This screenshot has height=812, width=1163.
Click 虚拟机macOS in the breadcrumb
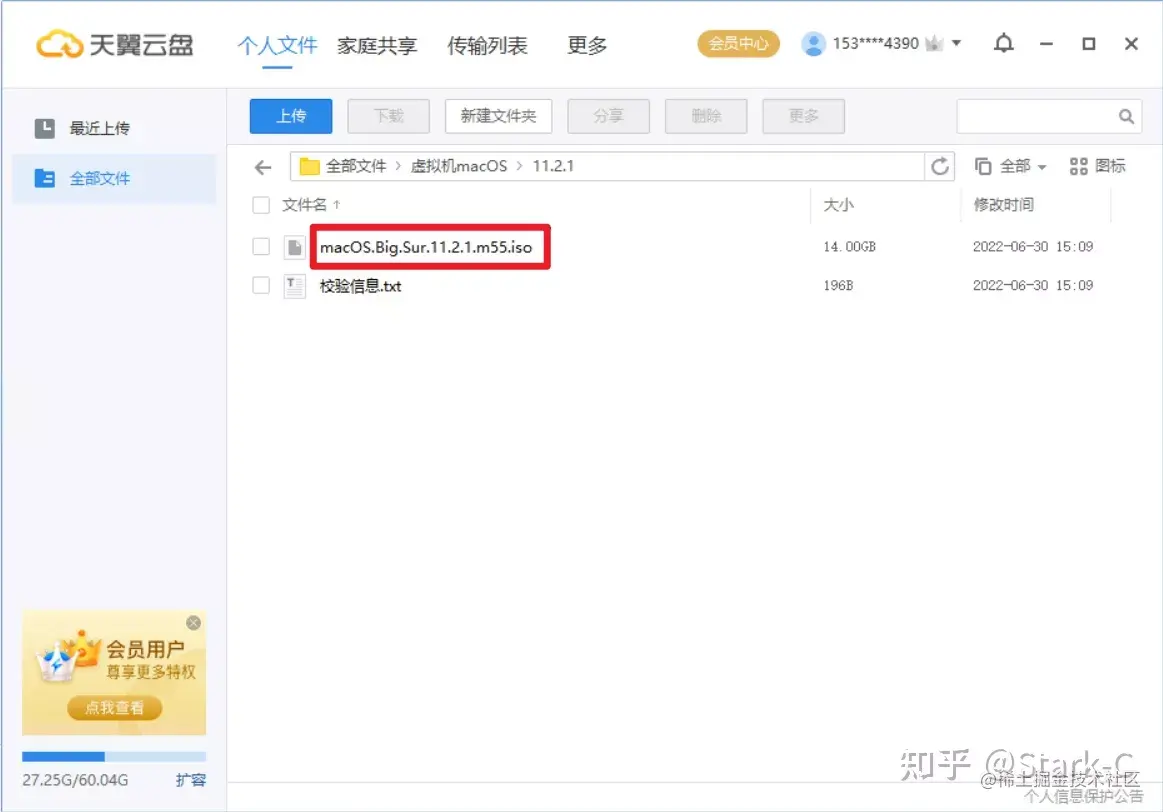(x=459, y=166)
